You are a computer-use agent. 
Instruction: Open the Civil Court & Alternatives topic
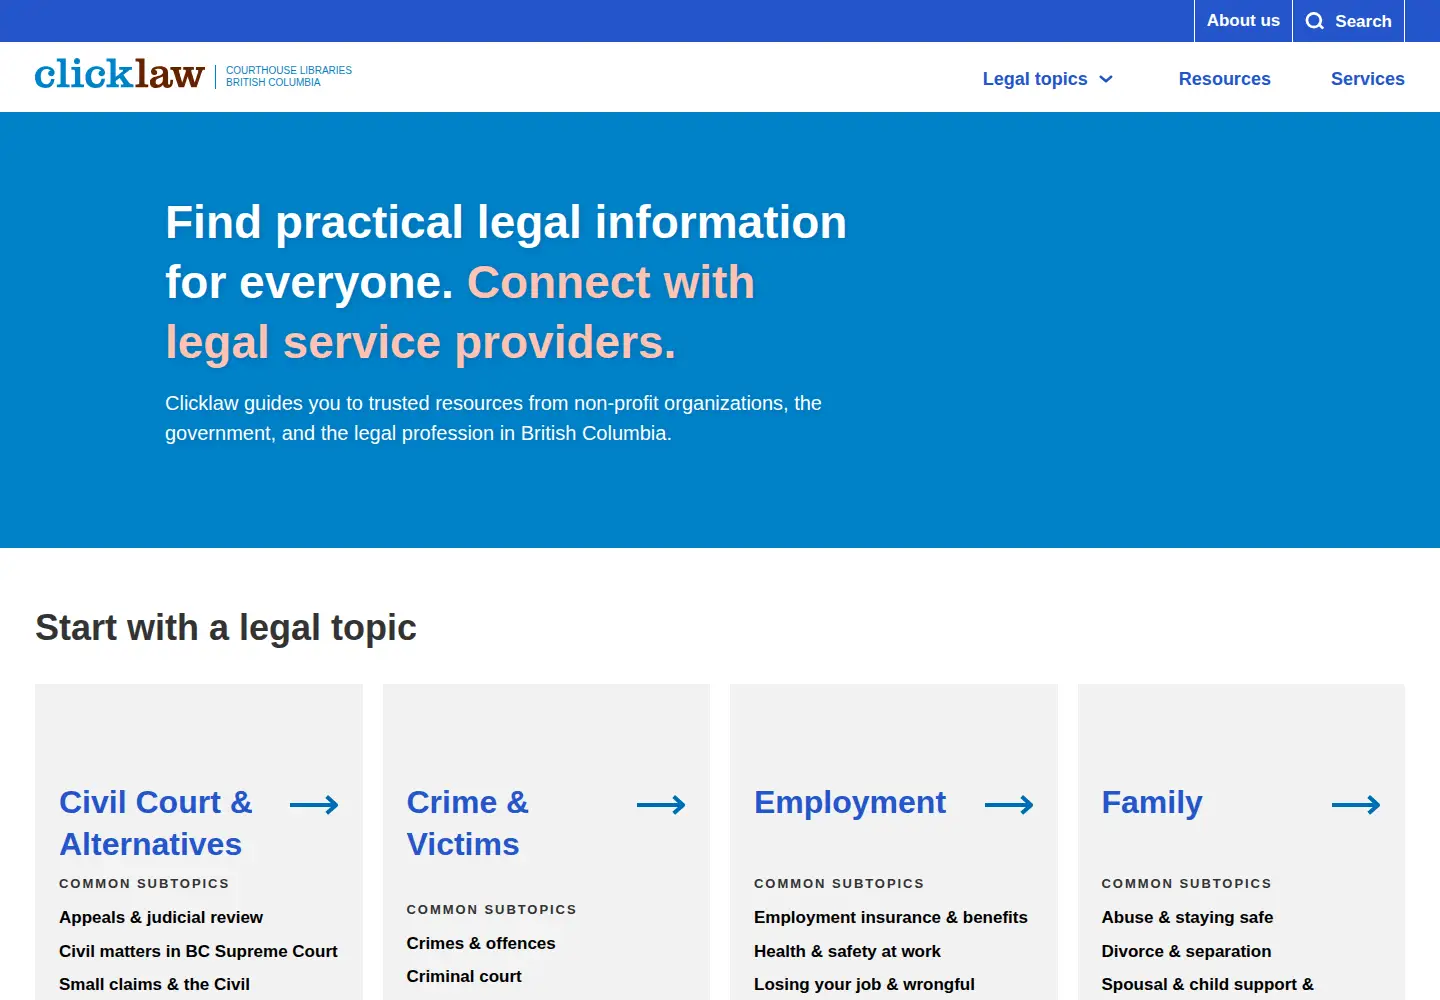[156, 823]
